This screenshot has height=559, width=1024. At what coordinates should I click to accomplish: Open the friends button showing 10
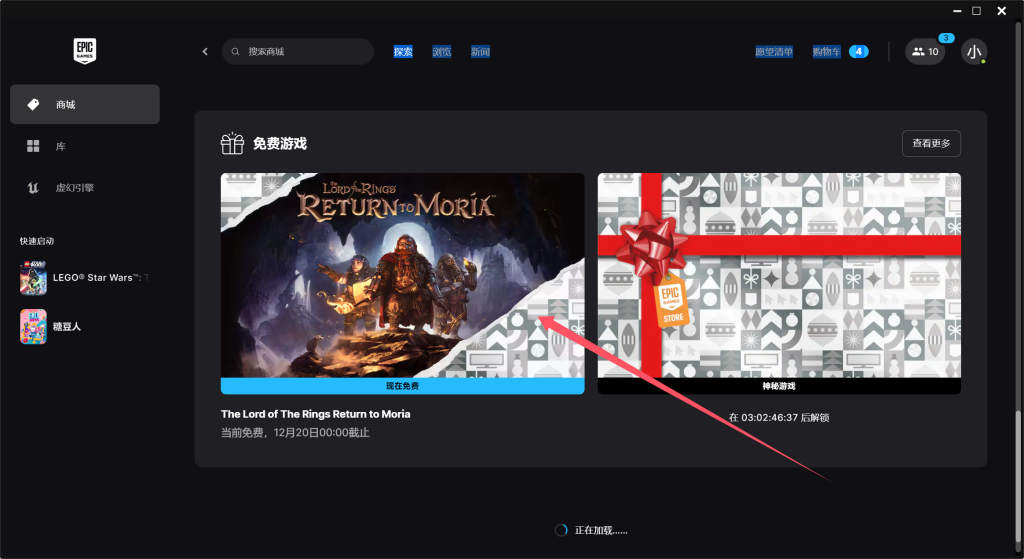coord(925,52)
